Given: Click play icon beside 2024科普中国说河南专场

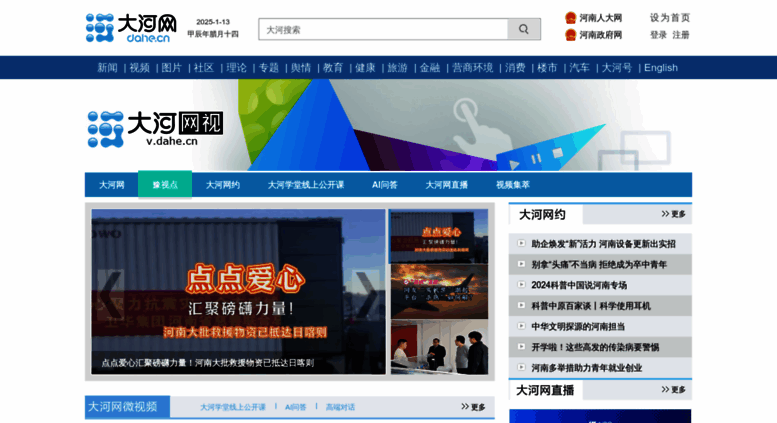Looking at the screenshot, I should (521, 284).
